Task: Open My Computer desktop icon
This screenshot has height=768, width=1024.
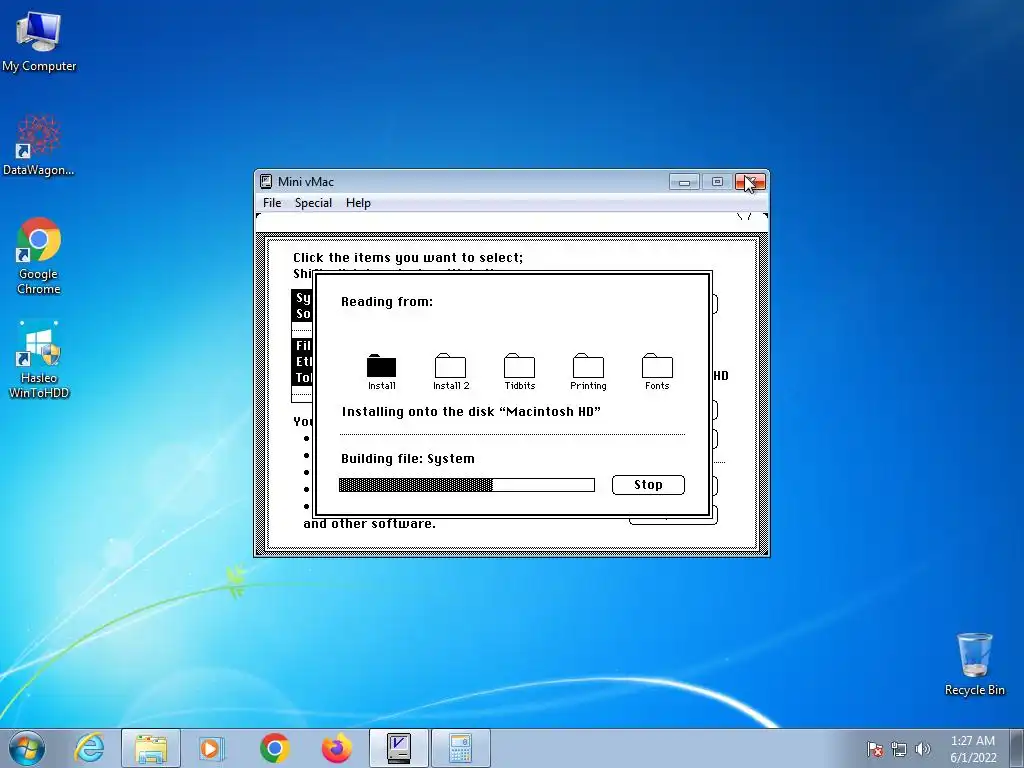Action: [39, 41]
